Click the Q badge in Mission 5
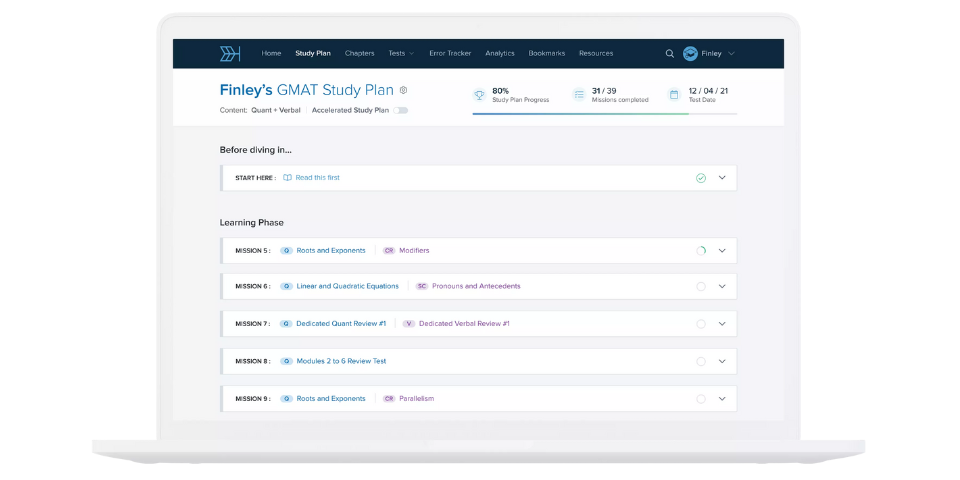The width and height of the screenshot is (960, 480). click(286, 250)
